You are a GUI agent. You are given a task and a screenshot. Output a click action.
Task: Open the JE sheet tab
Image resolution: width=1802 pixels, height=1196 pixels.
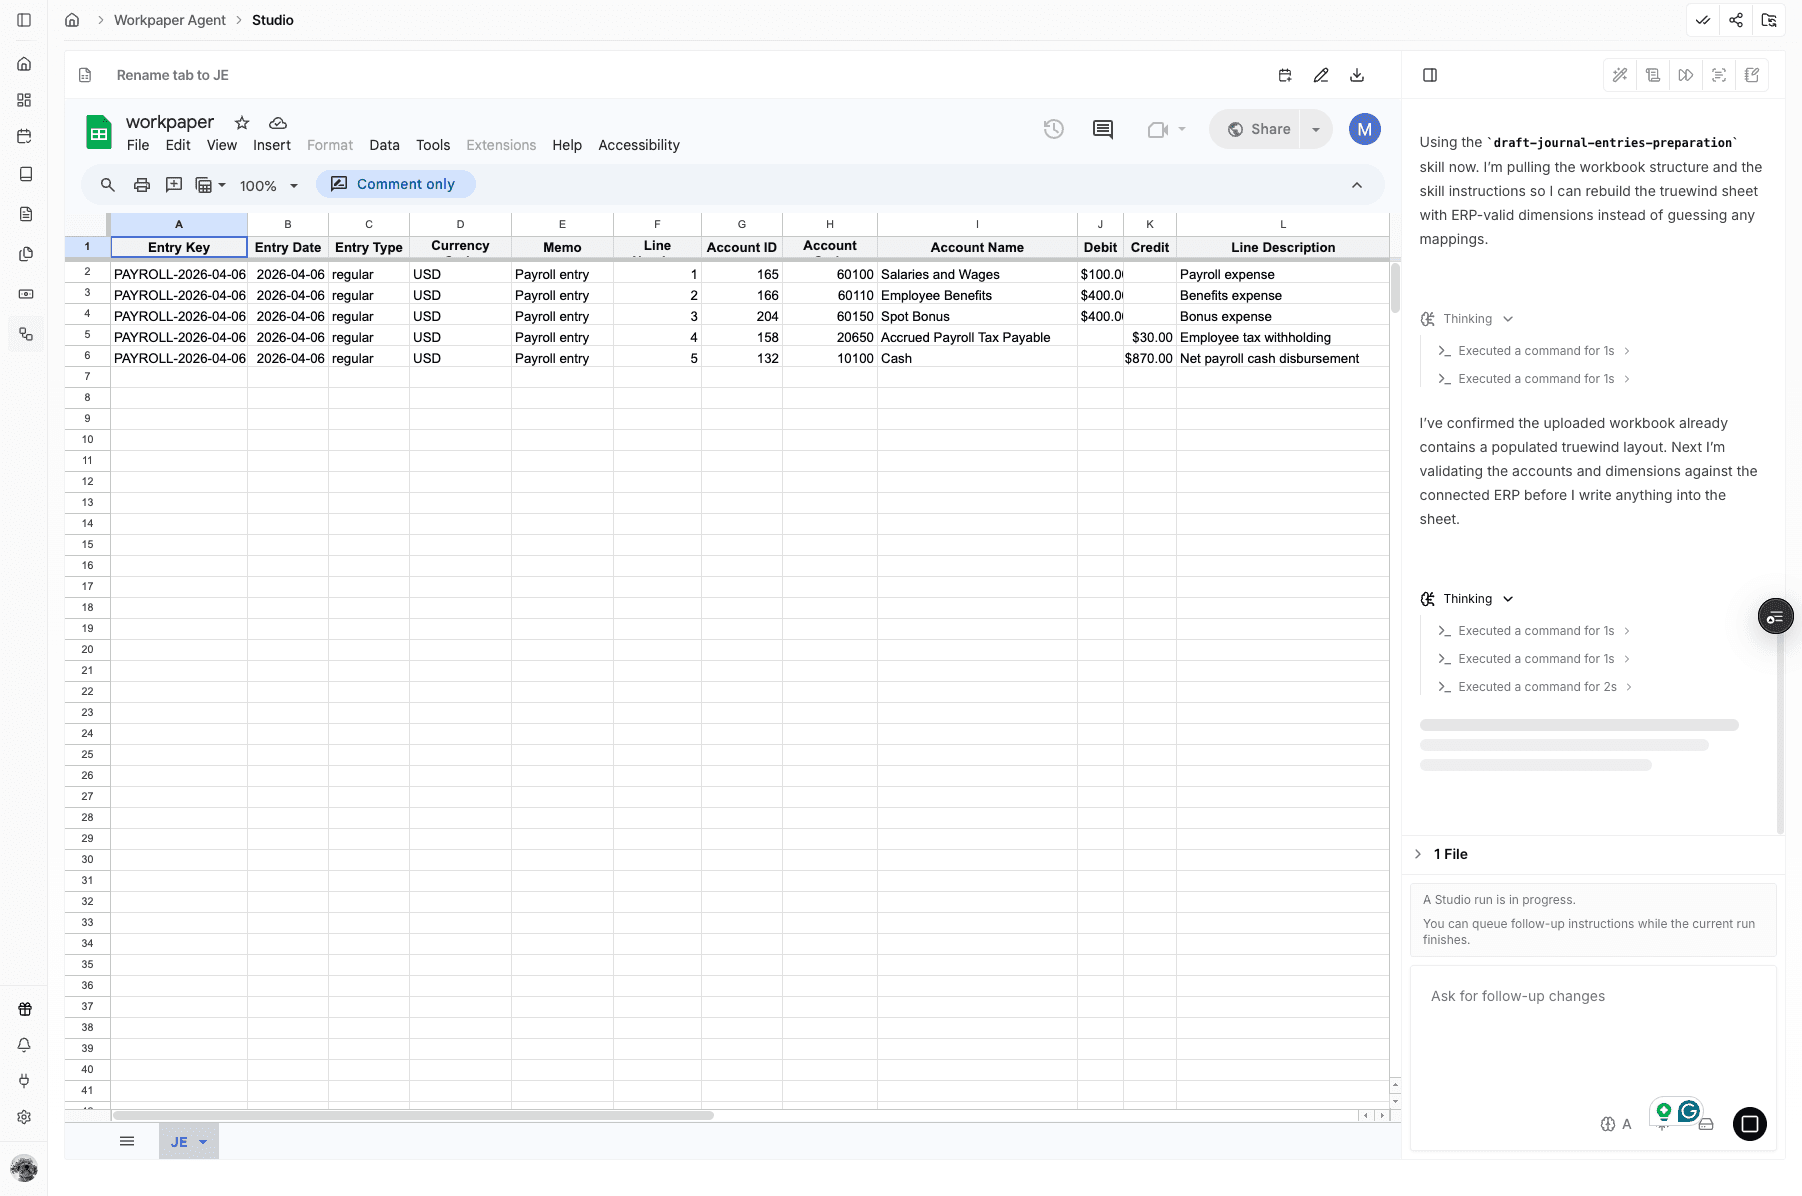(x=179, y=1142)
